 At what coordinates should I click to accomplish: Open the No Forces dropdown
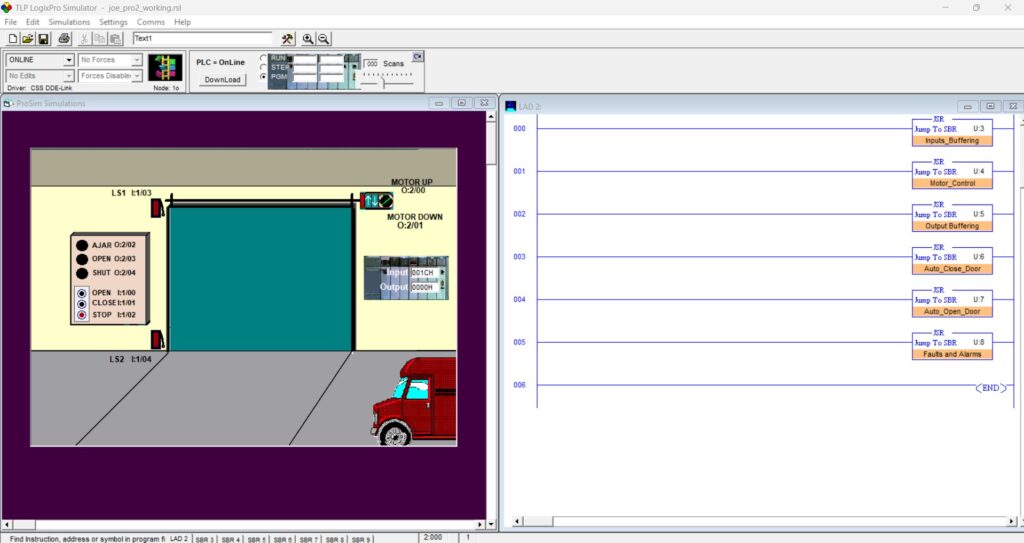click(138, 60)
